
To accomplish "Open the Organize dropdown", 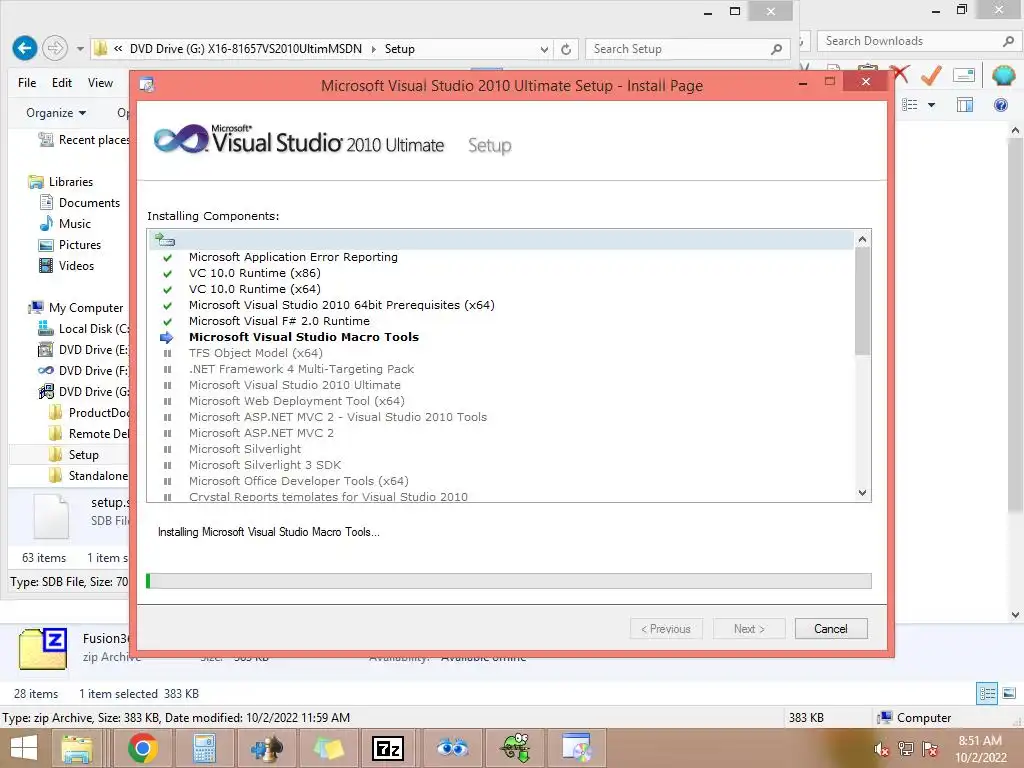I will [56, 113].
